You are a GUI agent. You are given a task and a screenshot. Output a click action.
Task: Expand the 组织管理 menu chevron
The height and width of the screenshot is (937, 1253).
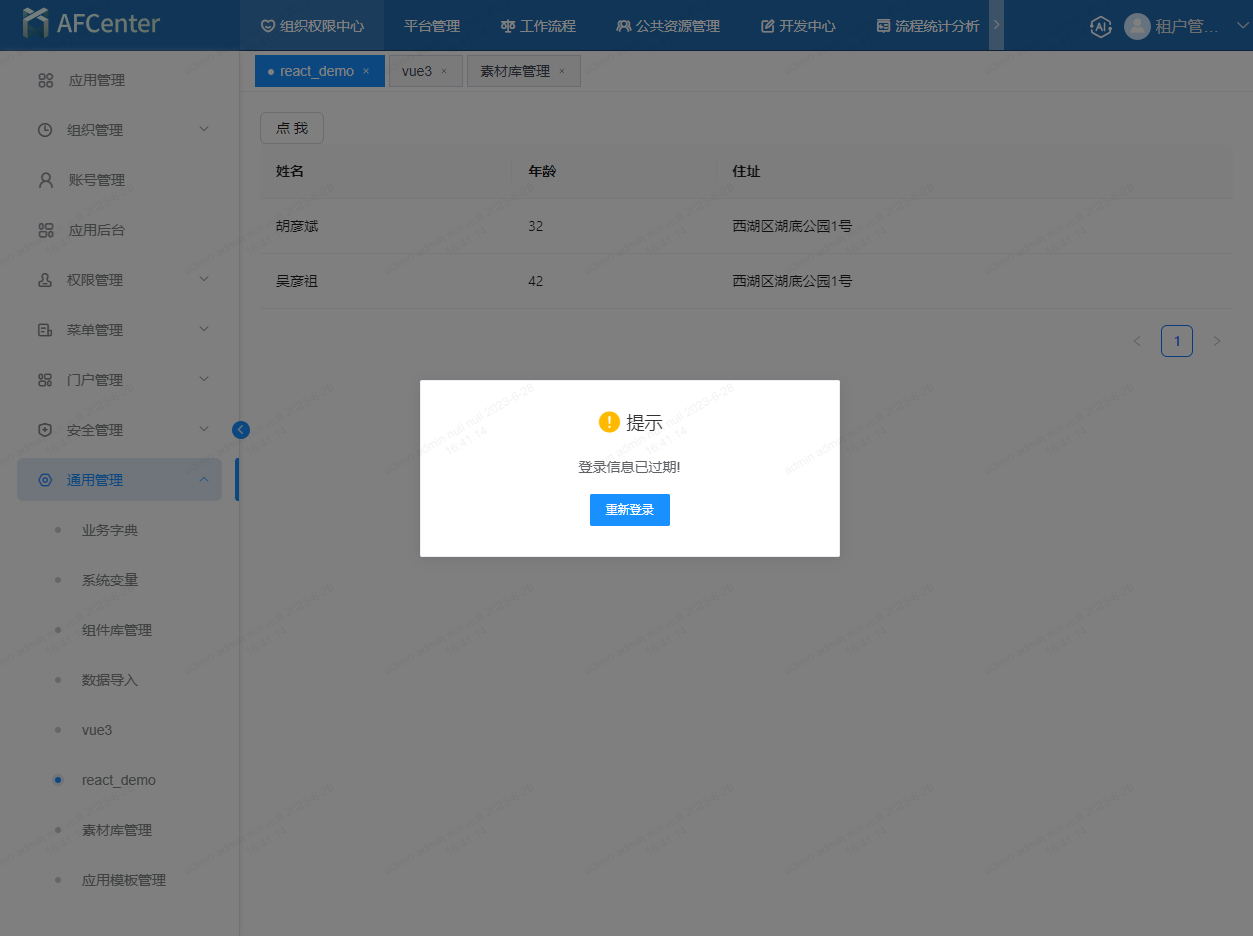204,129
